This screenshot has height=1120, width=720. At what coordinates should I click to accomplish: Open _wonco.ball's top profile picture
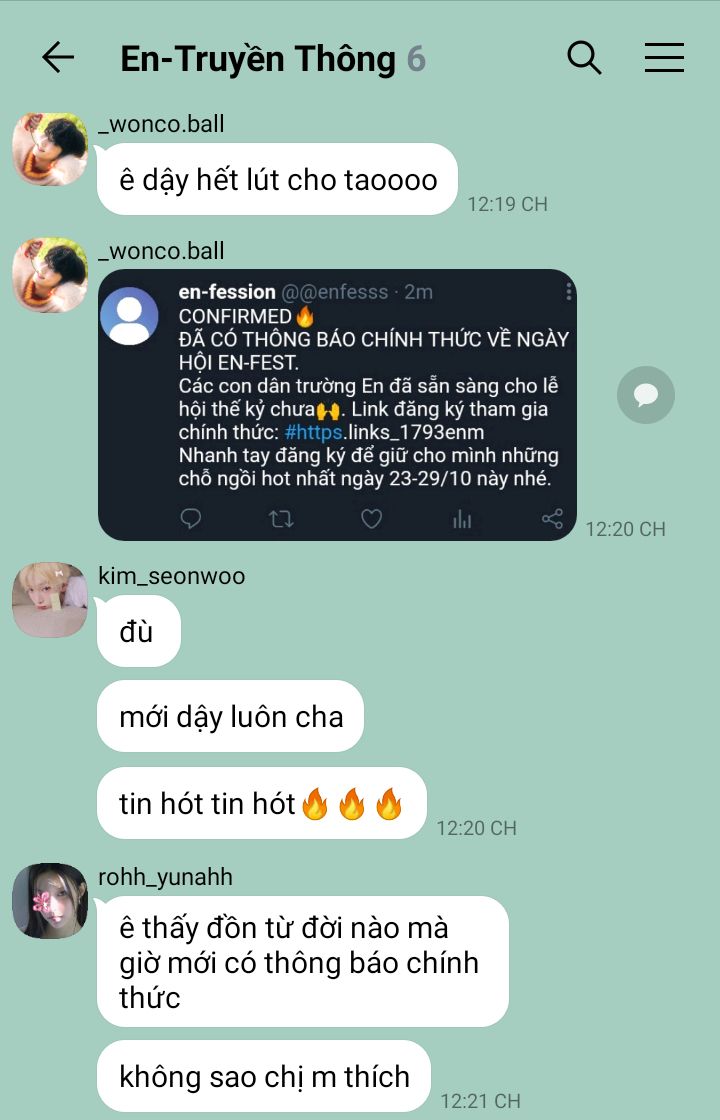(50, 149)
